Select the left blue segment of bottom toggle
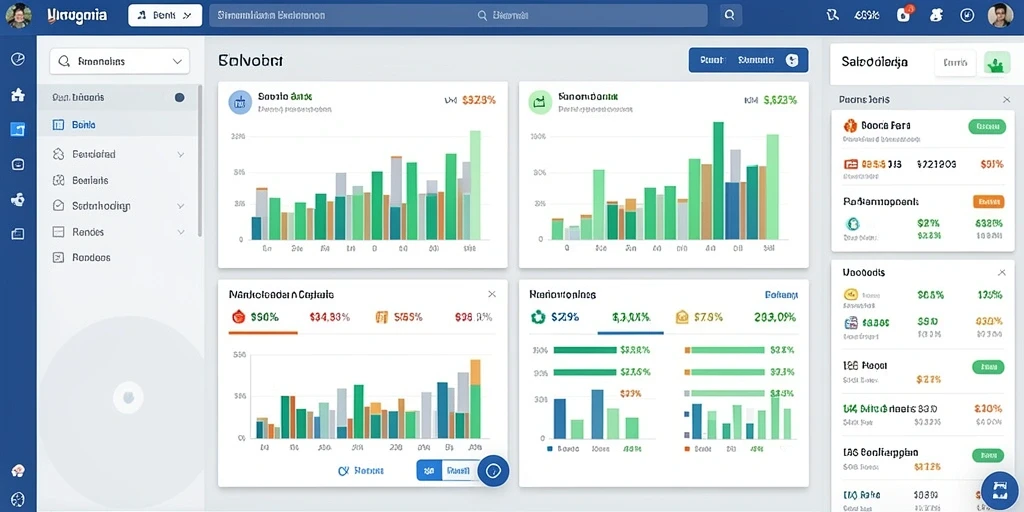The width and height of the screenshot is (1024, 512). click(x=429, y=470)
